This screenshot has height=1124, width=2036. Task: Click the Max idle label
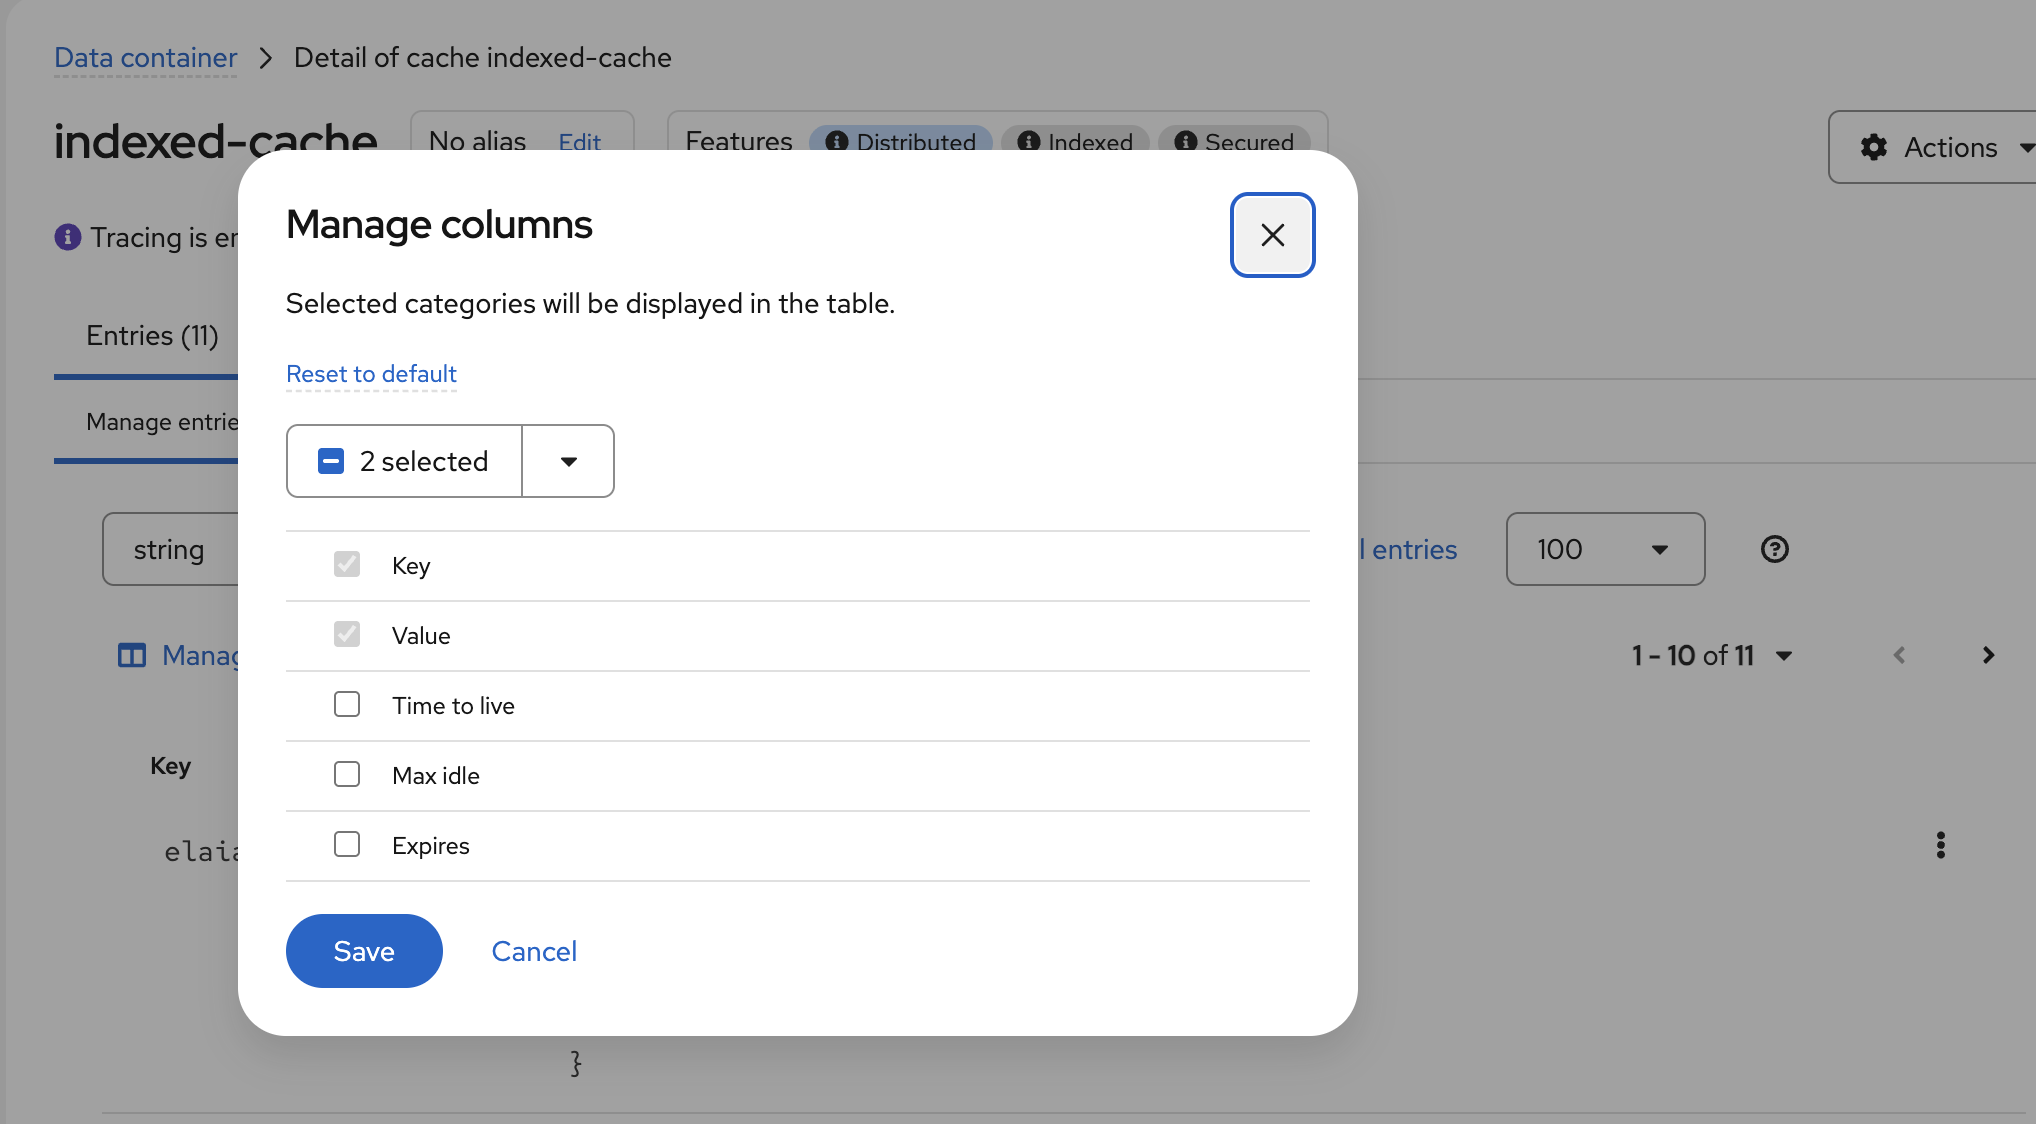pos(436,776)
